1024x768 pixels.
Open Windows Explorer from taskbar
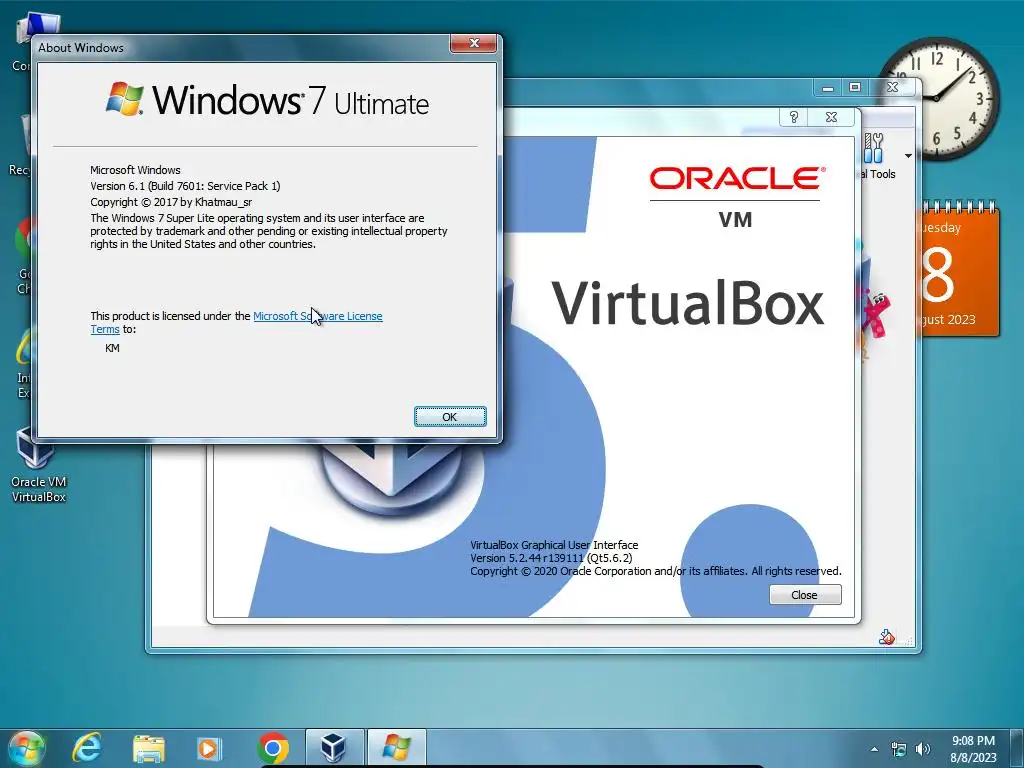click(x=148, y=748)
